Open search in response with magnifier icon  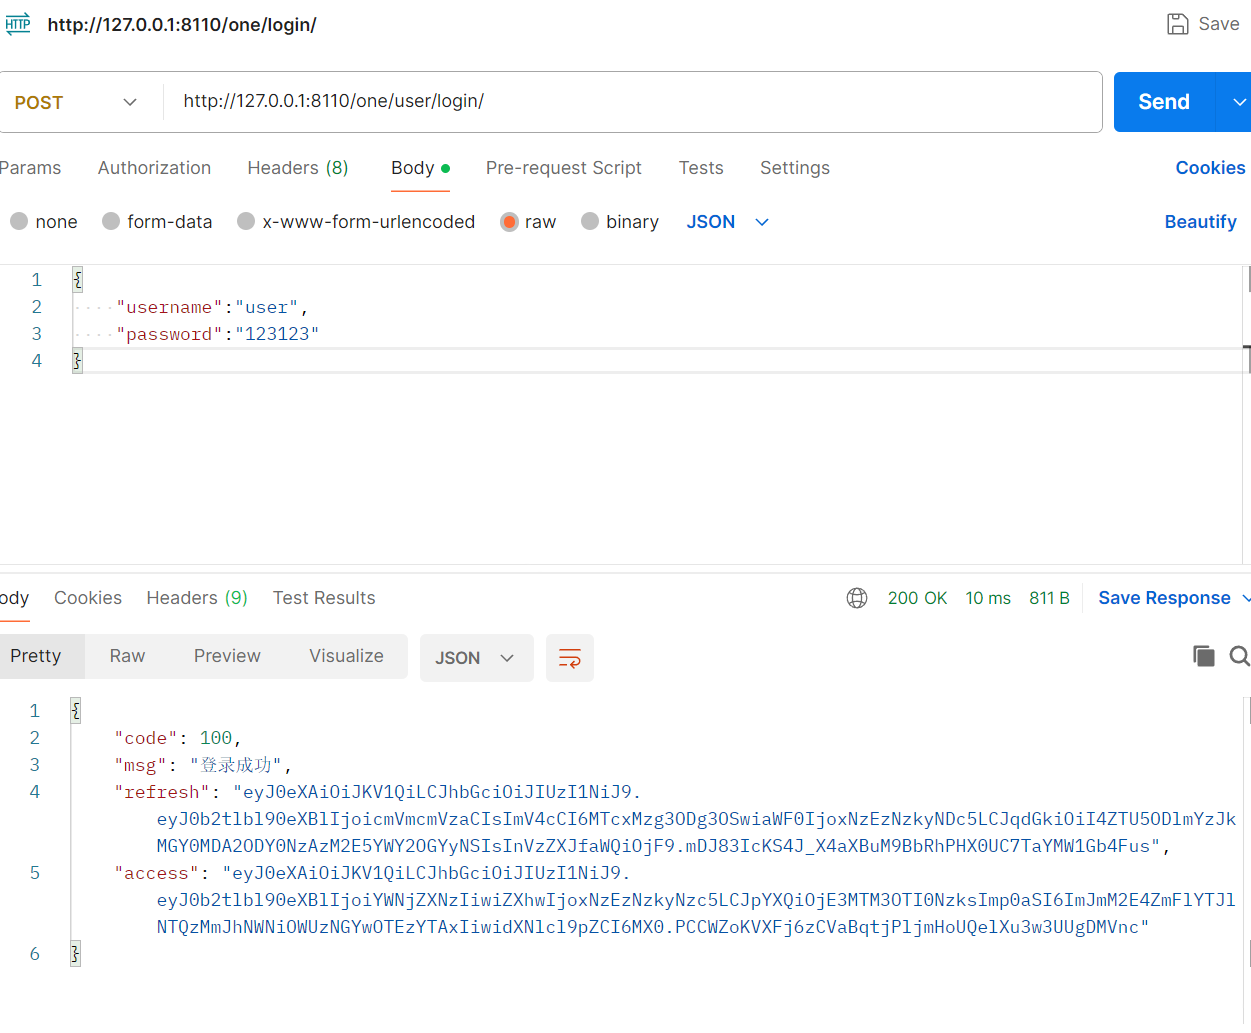click(1240, 656)
